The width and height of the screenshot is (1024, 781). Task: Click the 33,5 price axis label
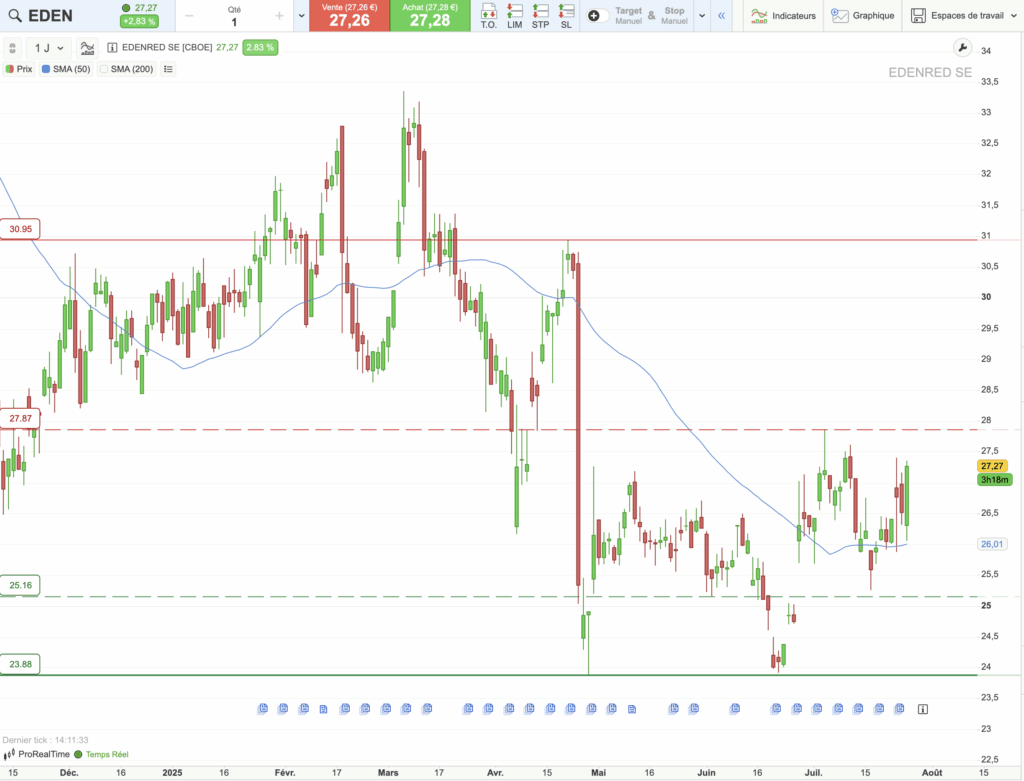point(989,82)
